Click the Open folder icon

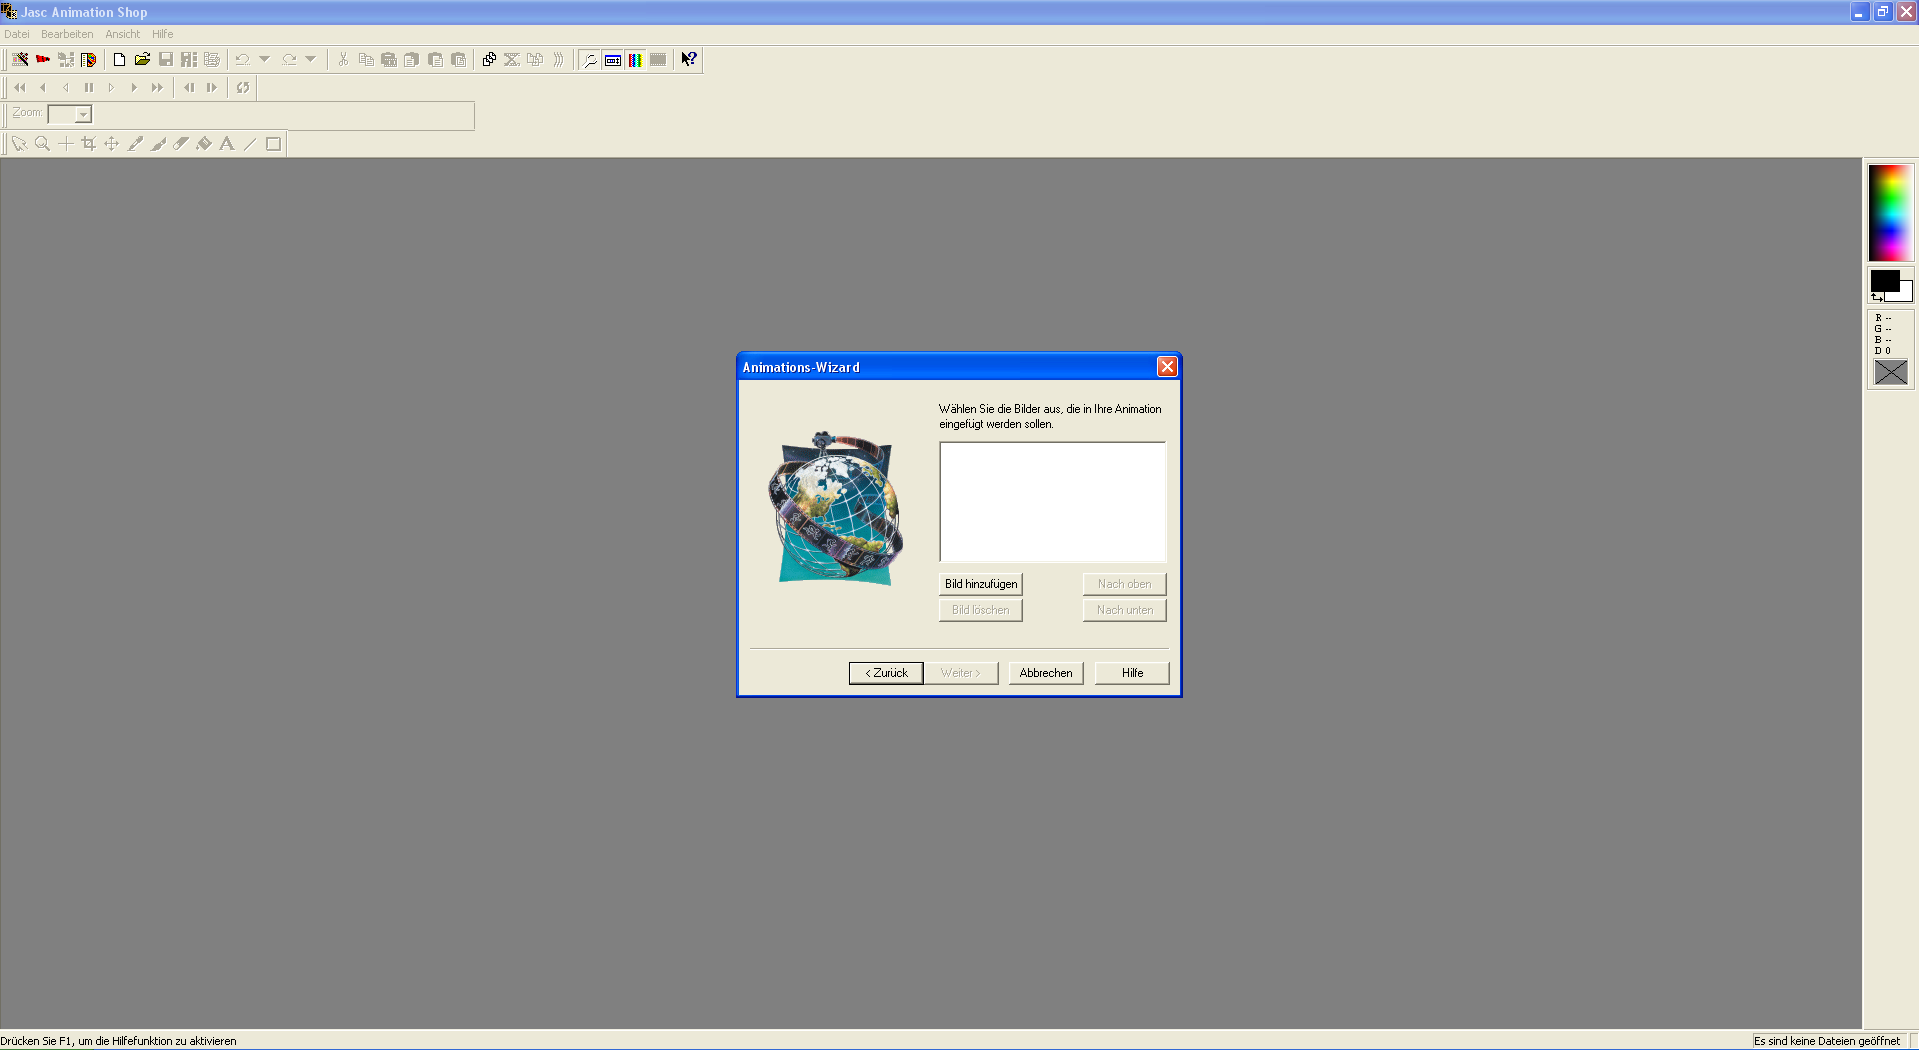(x=142, y=60)
